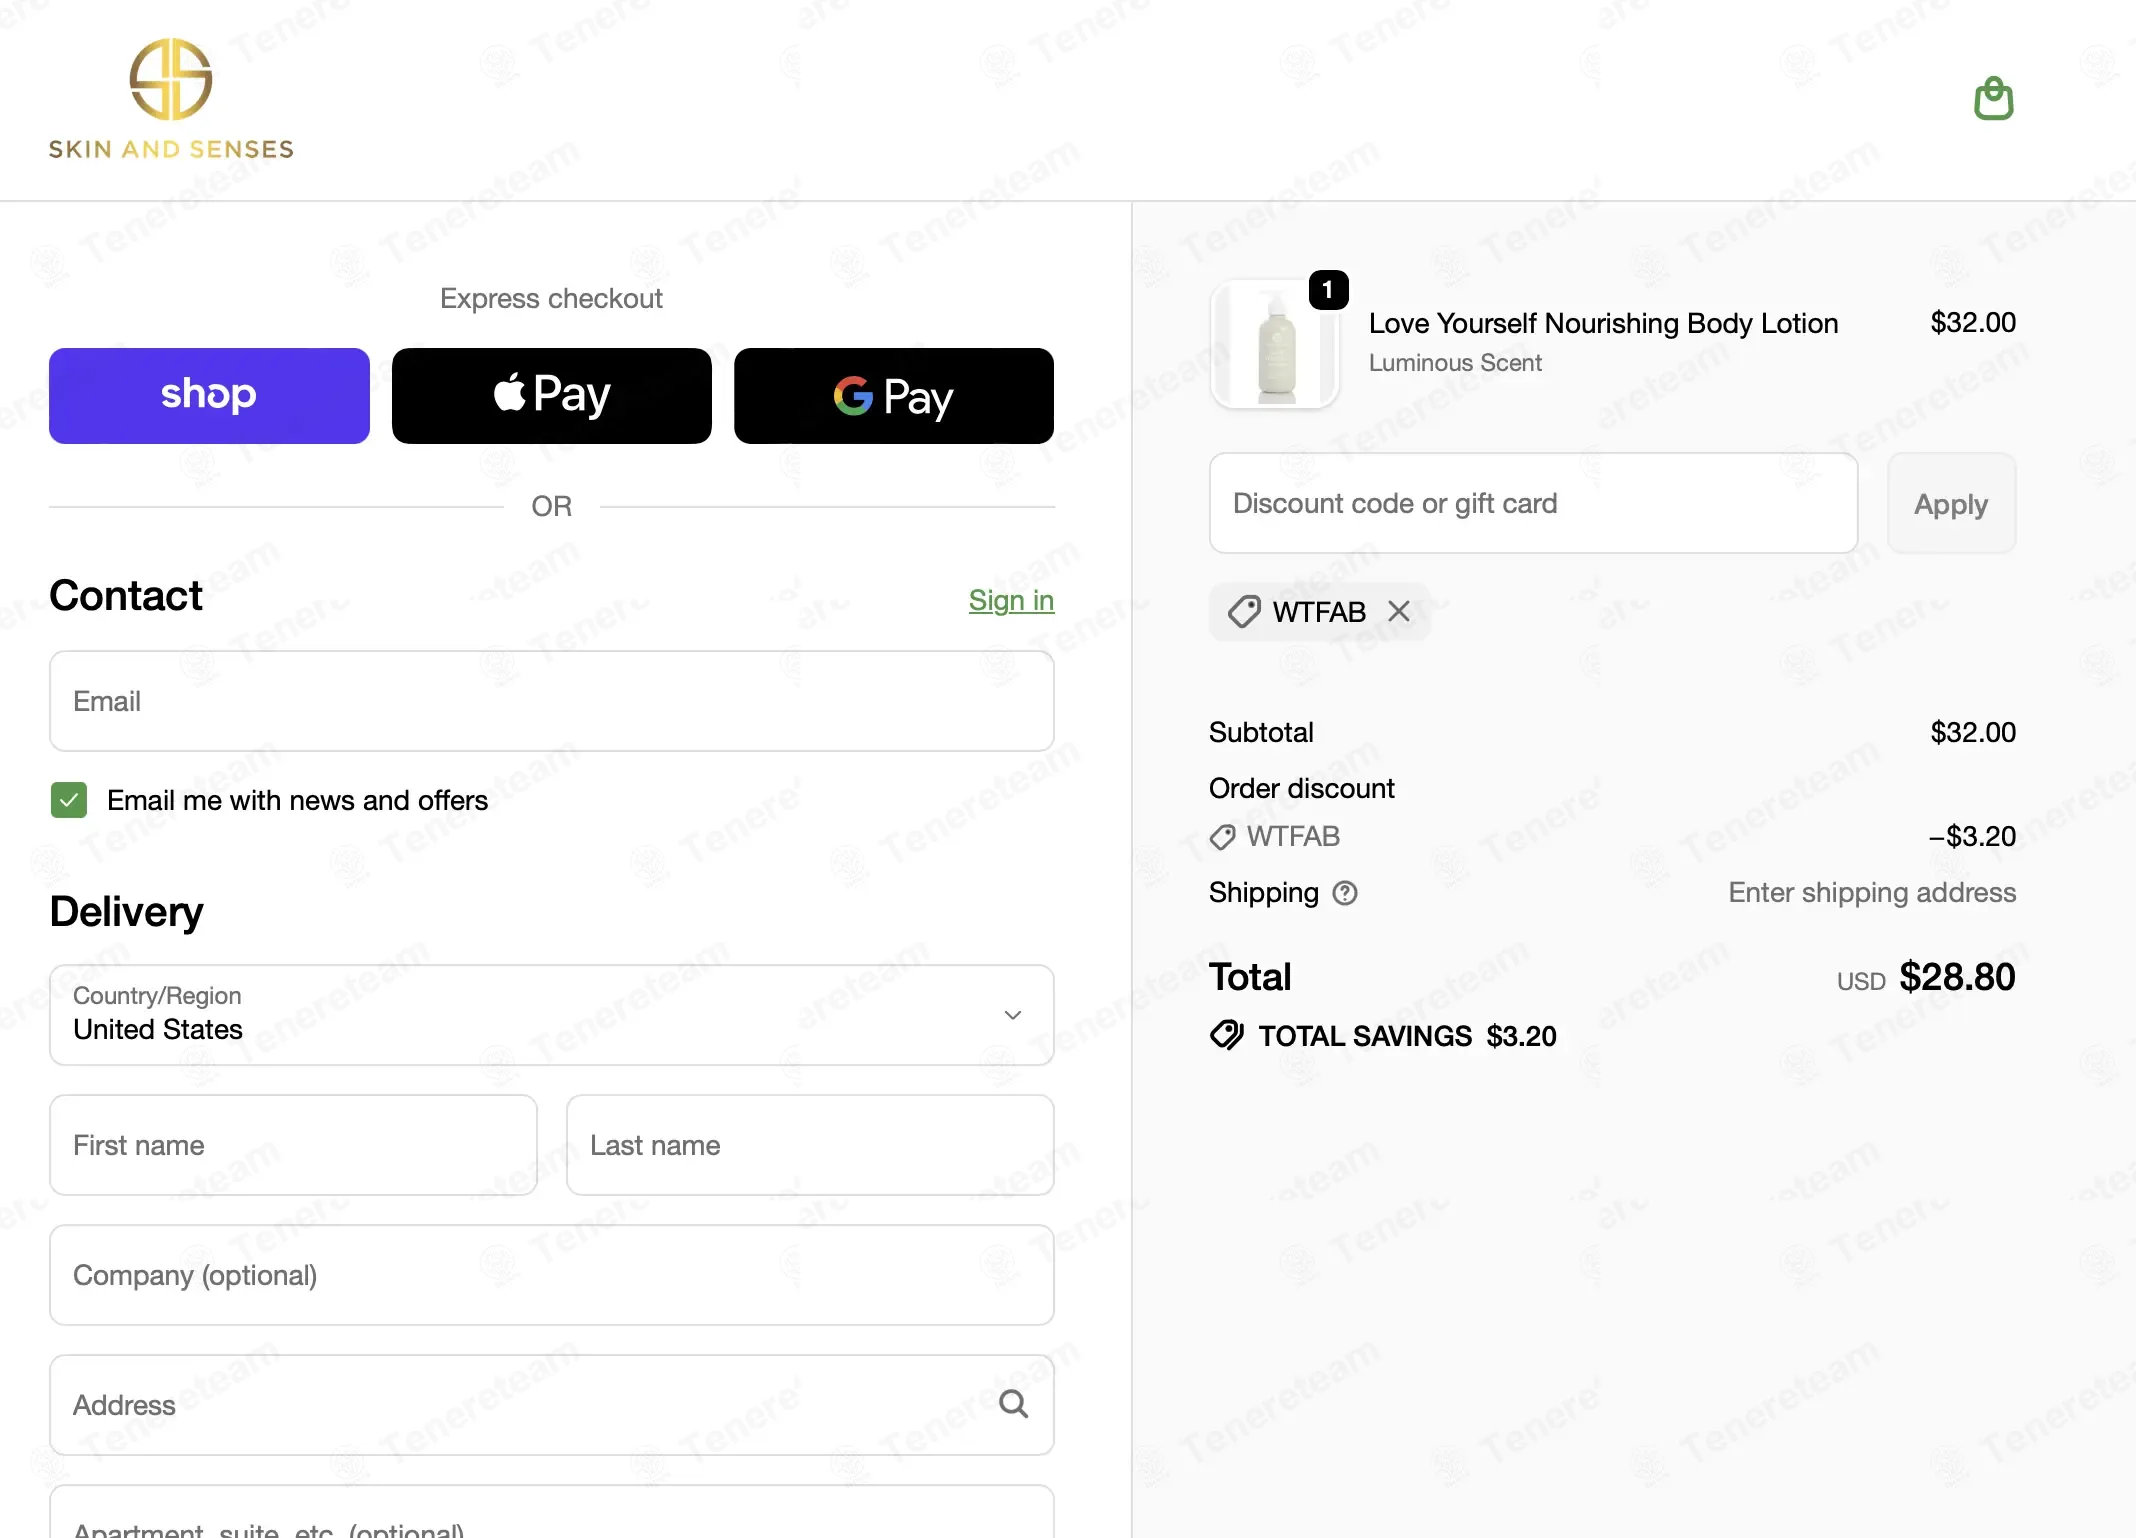Pay with Shop Pay express button

click(x=209, y=396)
